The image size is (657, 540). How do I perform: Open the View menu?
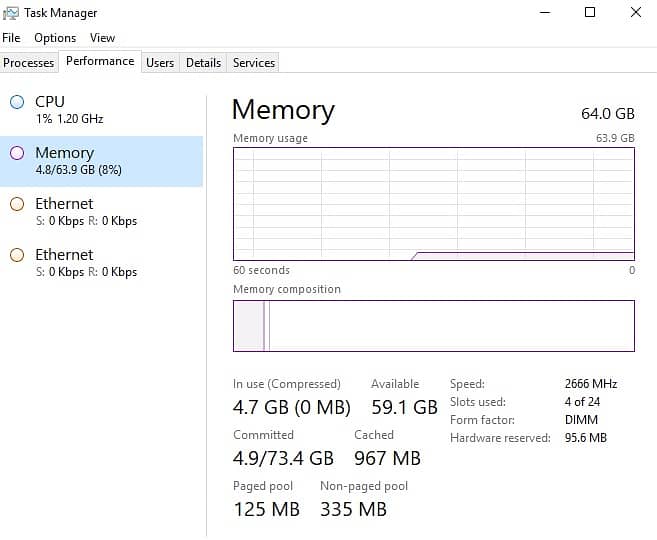[x=102, y=38]
